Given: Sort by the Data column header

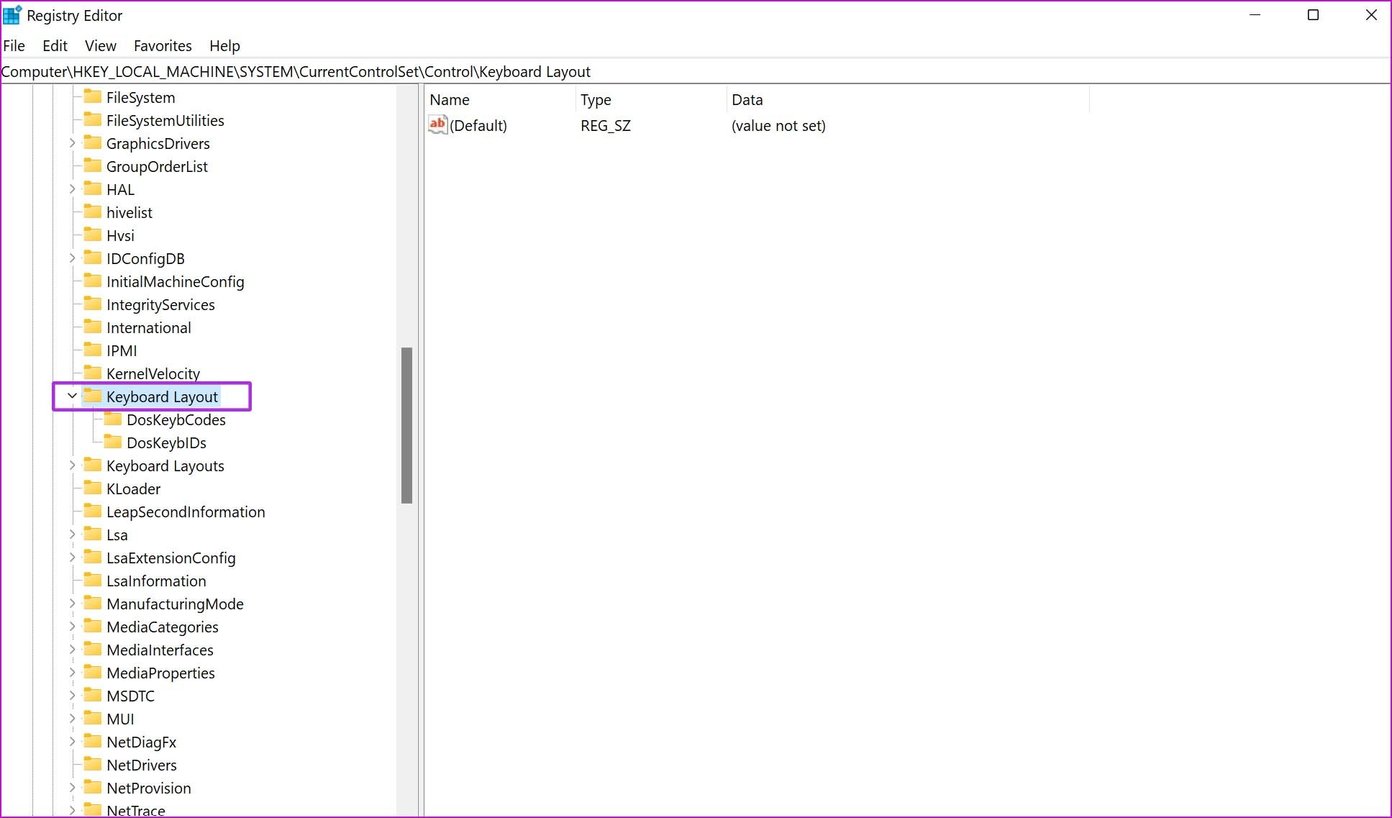Looking at the screenshot, I should coord(908,100).
